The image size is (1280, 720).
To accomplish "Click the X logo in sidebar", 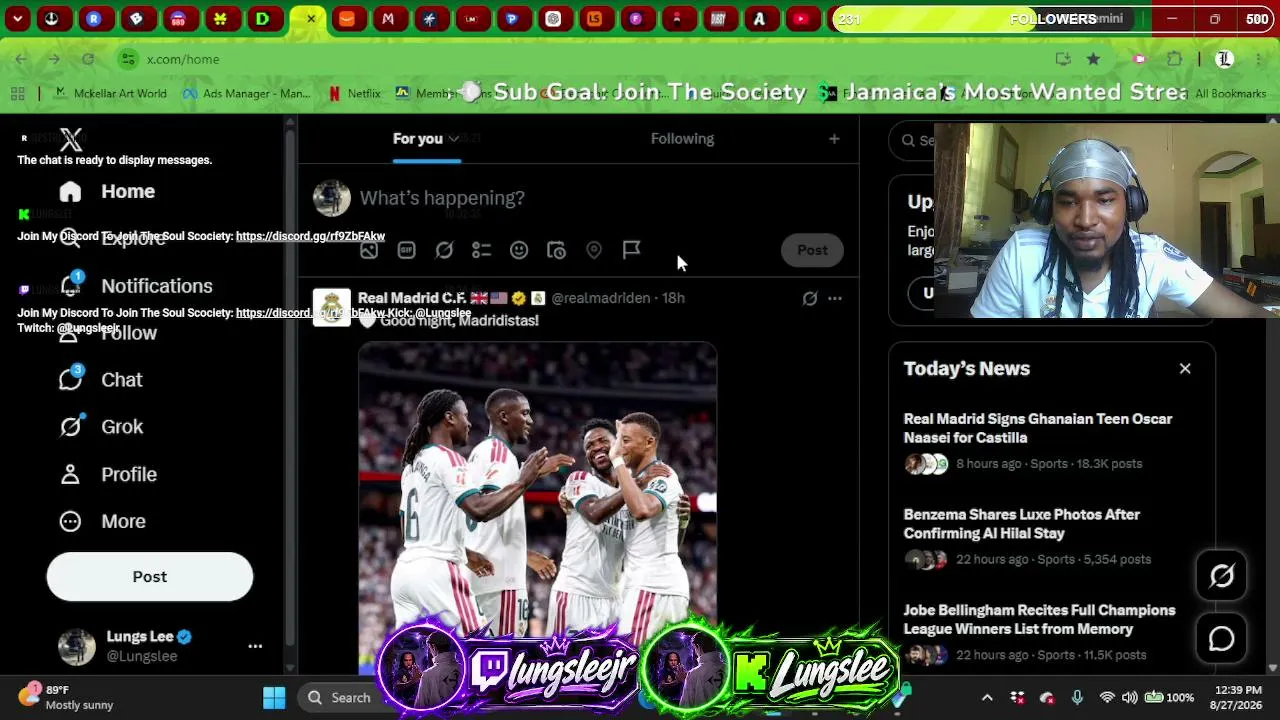I will 70,140.
